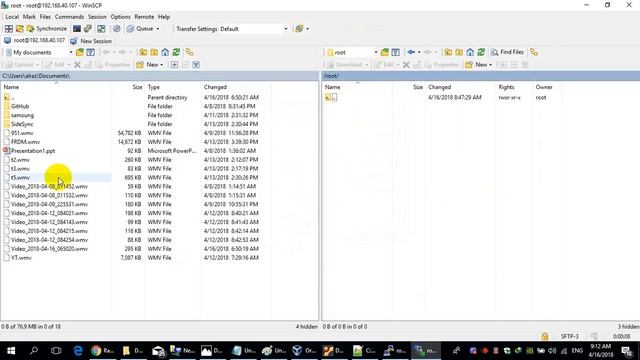
Task: Expand the My documents drive dropdown
Action: pyautogui.click(x=71, y=52)
